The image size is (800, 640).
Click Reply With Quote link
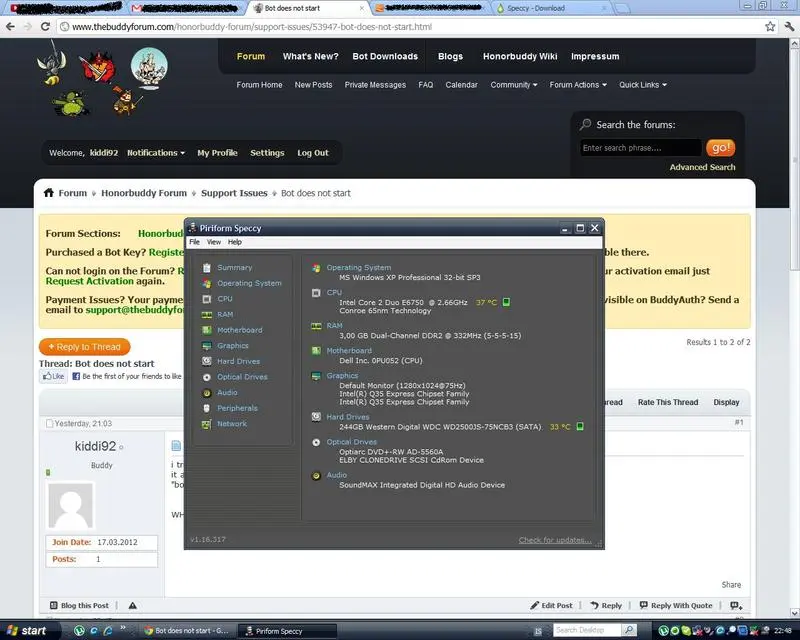coord(676,605)
